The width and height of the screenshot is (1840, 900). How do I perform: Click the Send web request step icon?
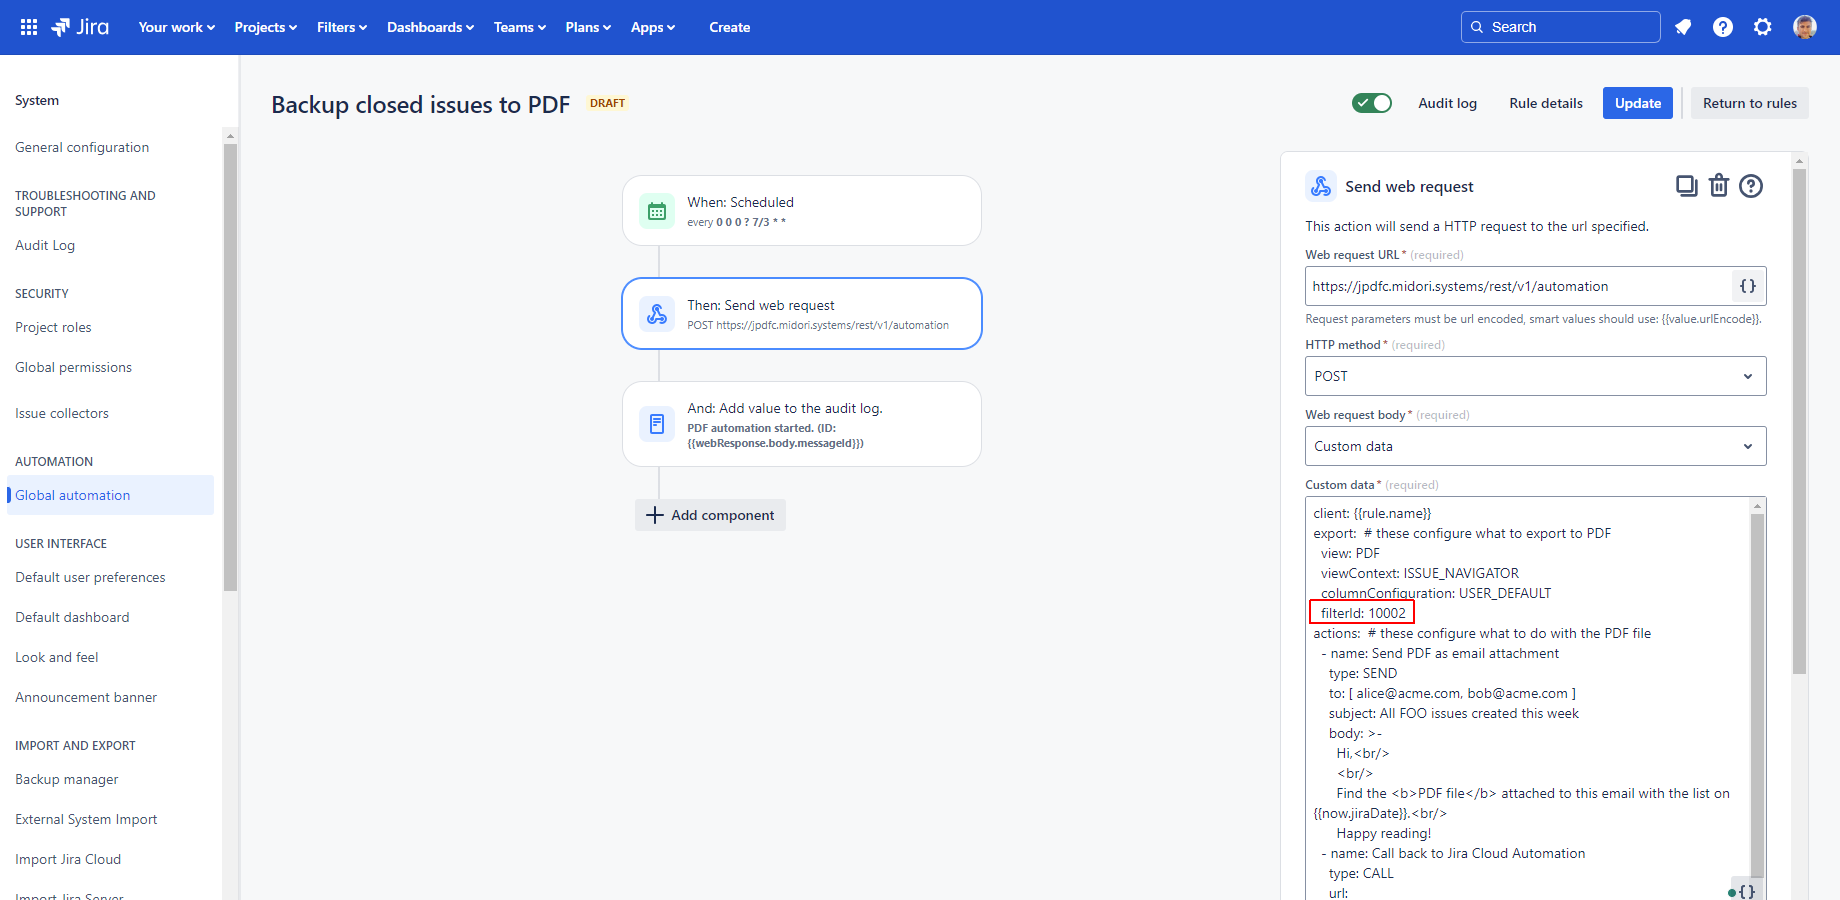(657, 314)
